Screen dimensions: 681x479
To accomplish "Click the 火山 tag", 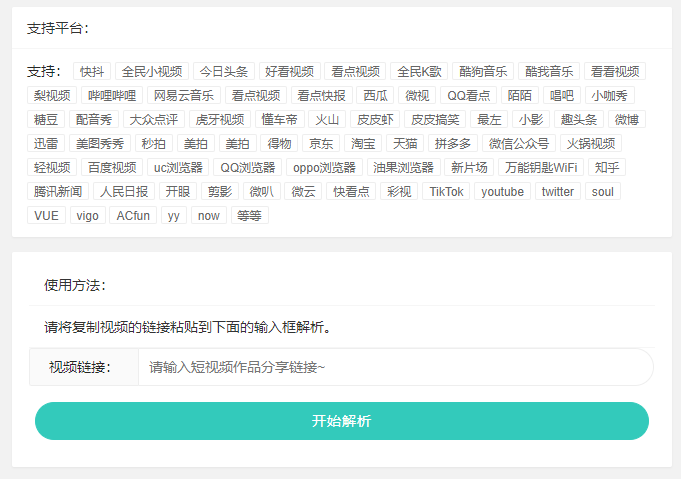I will coord(327,119).
